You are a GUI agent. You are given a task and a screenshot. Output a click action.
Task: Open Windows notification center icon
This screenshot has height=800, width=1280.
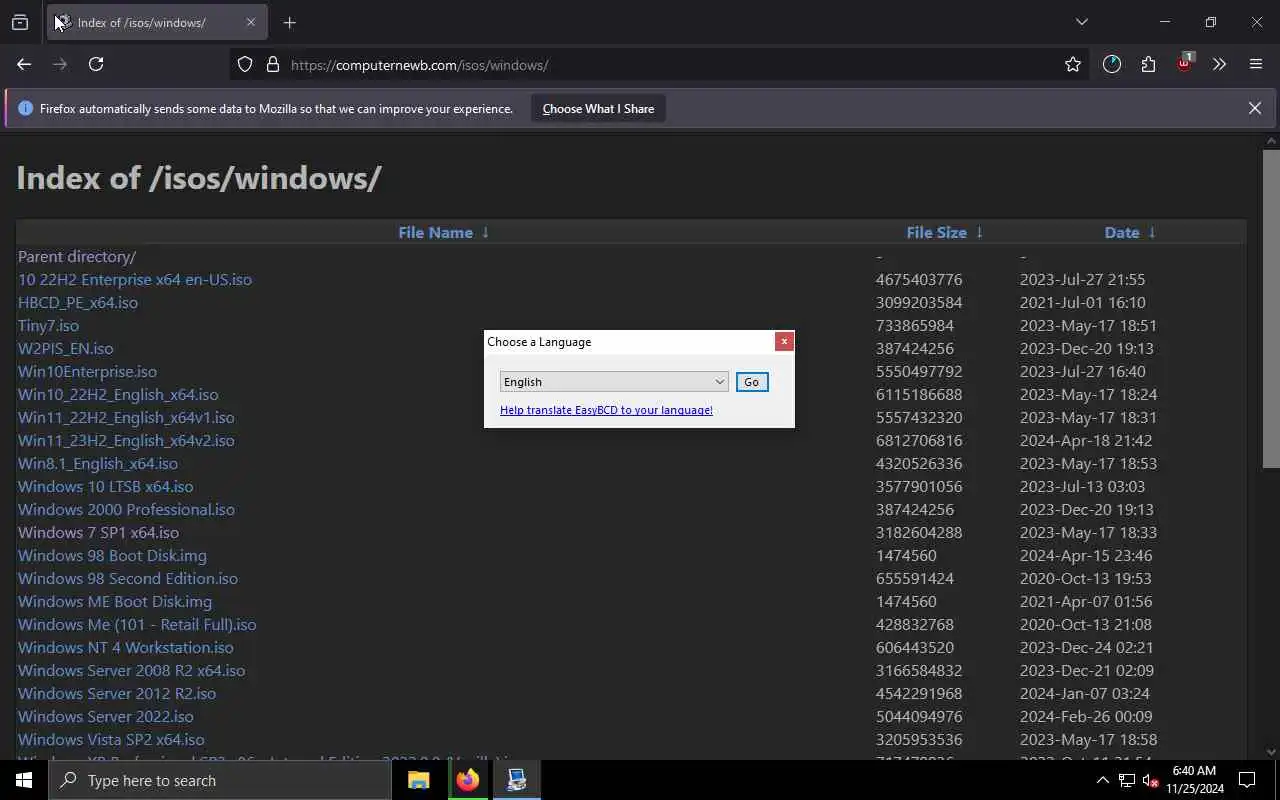click(1247, 780)
